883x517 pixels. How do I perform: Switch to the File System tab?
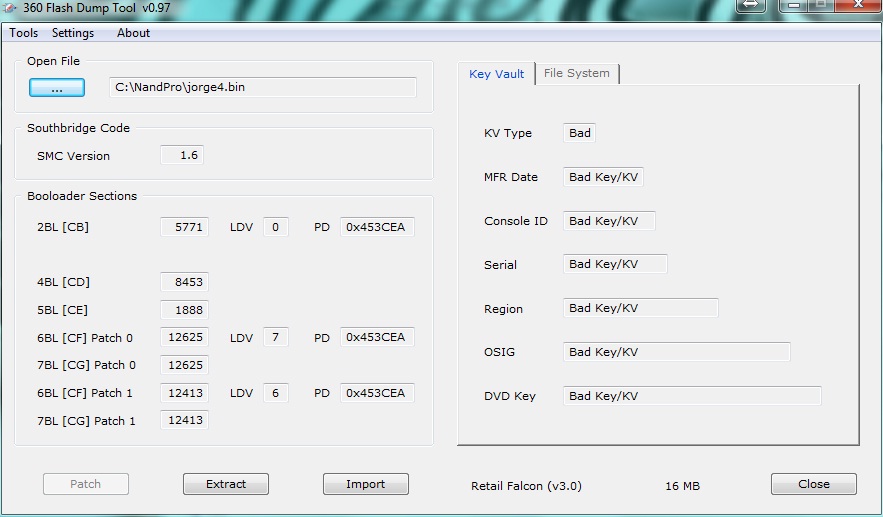point(577,73)
